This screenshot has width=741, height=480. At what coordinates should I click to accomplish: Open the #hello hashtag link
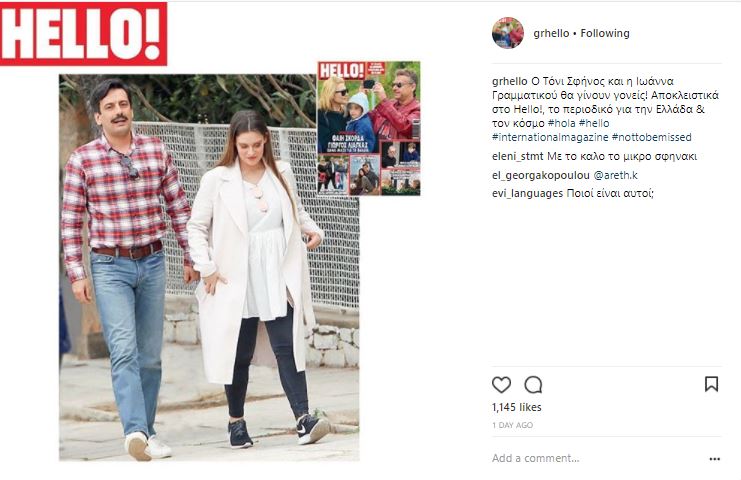pos(594,123)
